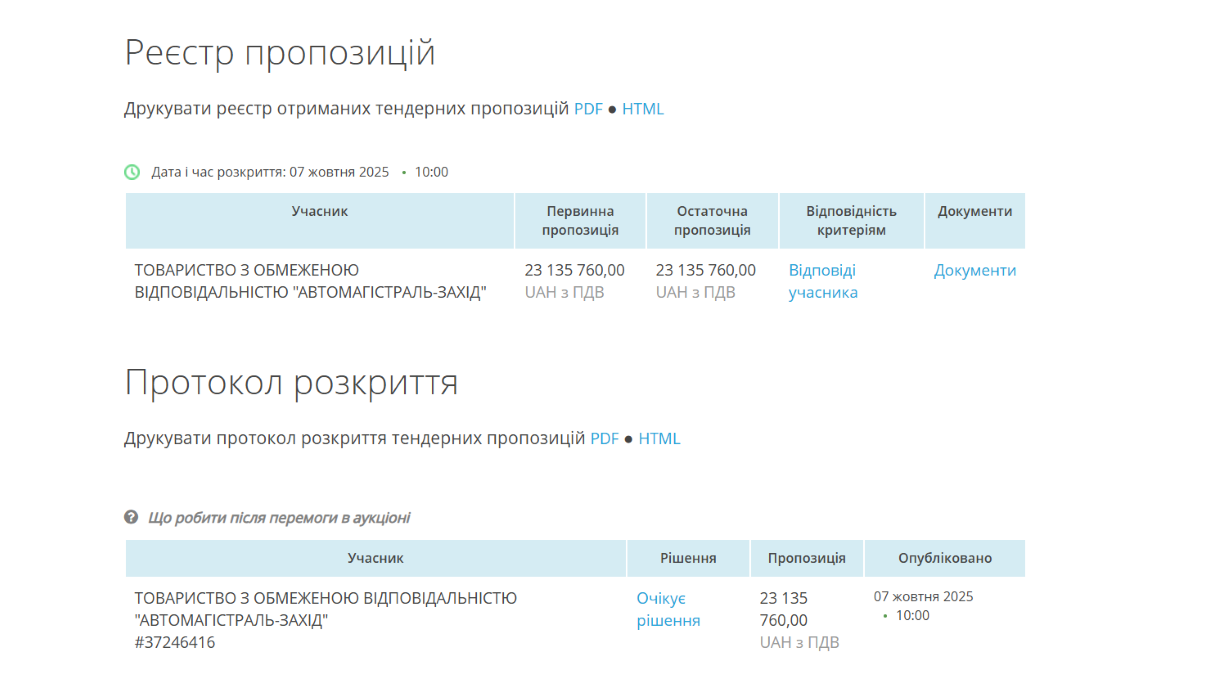Click the "Опубліковано" column header
1205x675 pixels.
point(945,558)
